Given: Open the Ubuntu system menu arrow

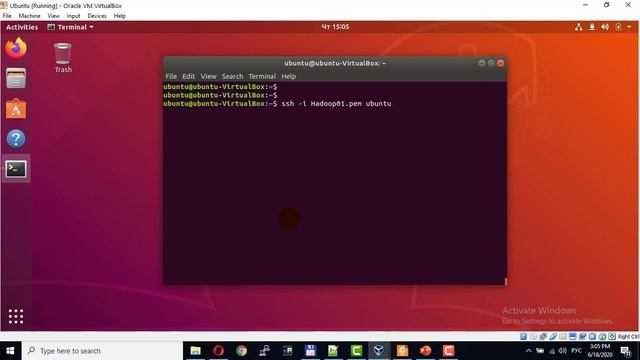Looking at the screenshot, I should click(629, 27).
